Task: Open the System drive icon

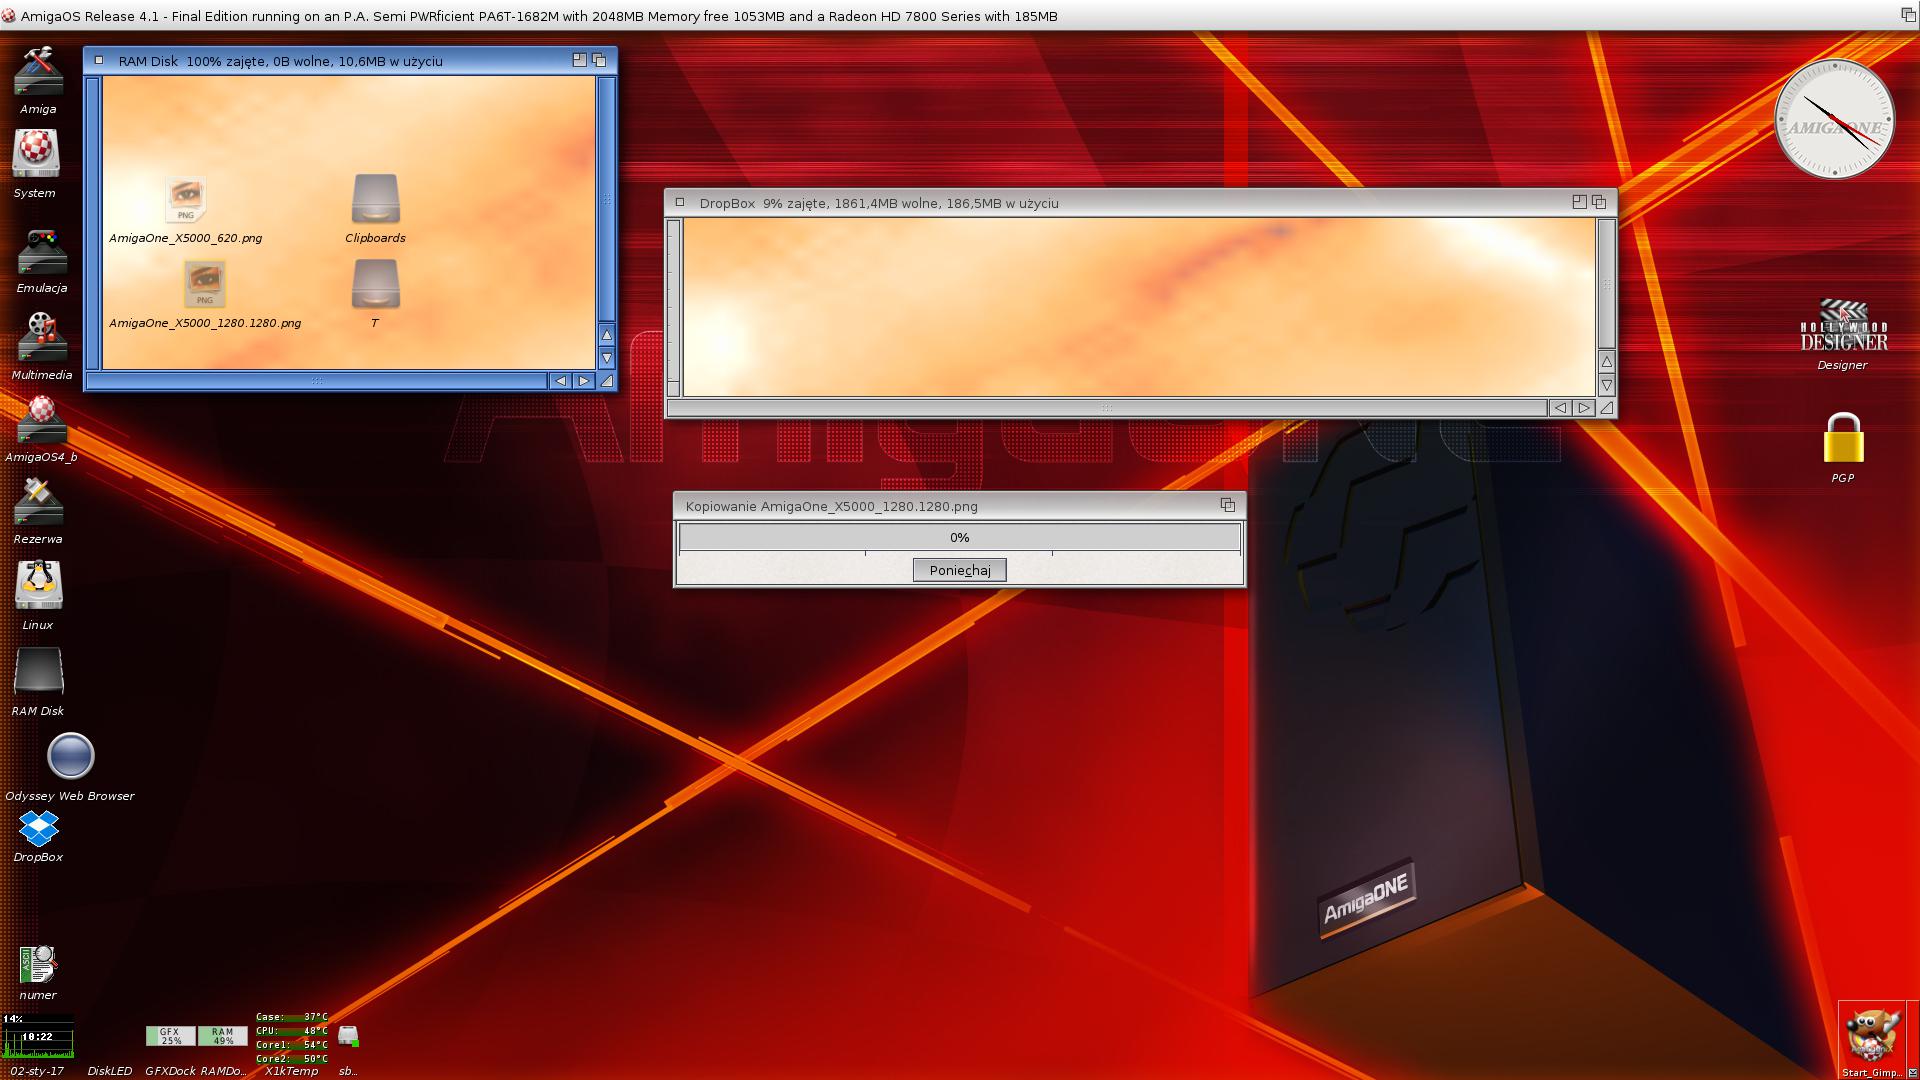Action: point(36,154)
